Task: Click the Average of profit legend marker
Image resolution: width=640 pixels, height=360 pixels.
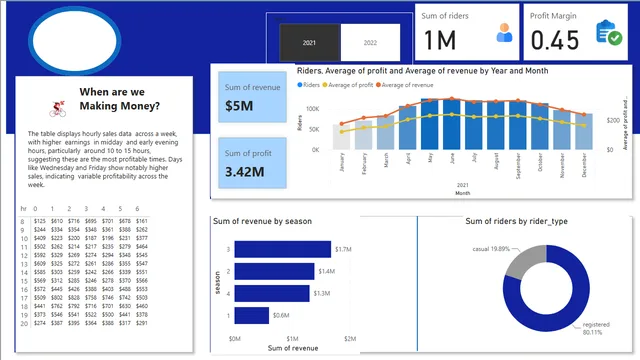Action: click(x=325, y=85)
